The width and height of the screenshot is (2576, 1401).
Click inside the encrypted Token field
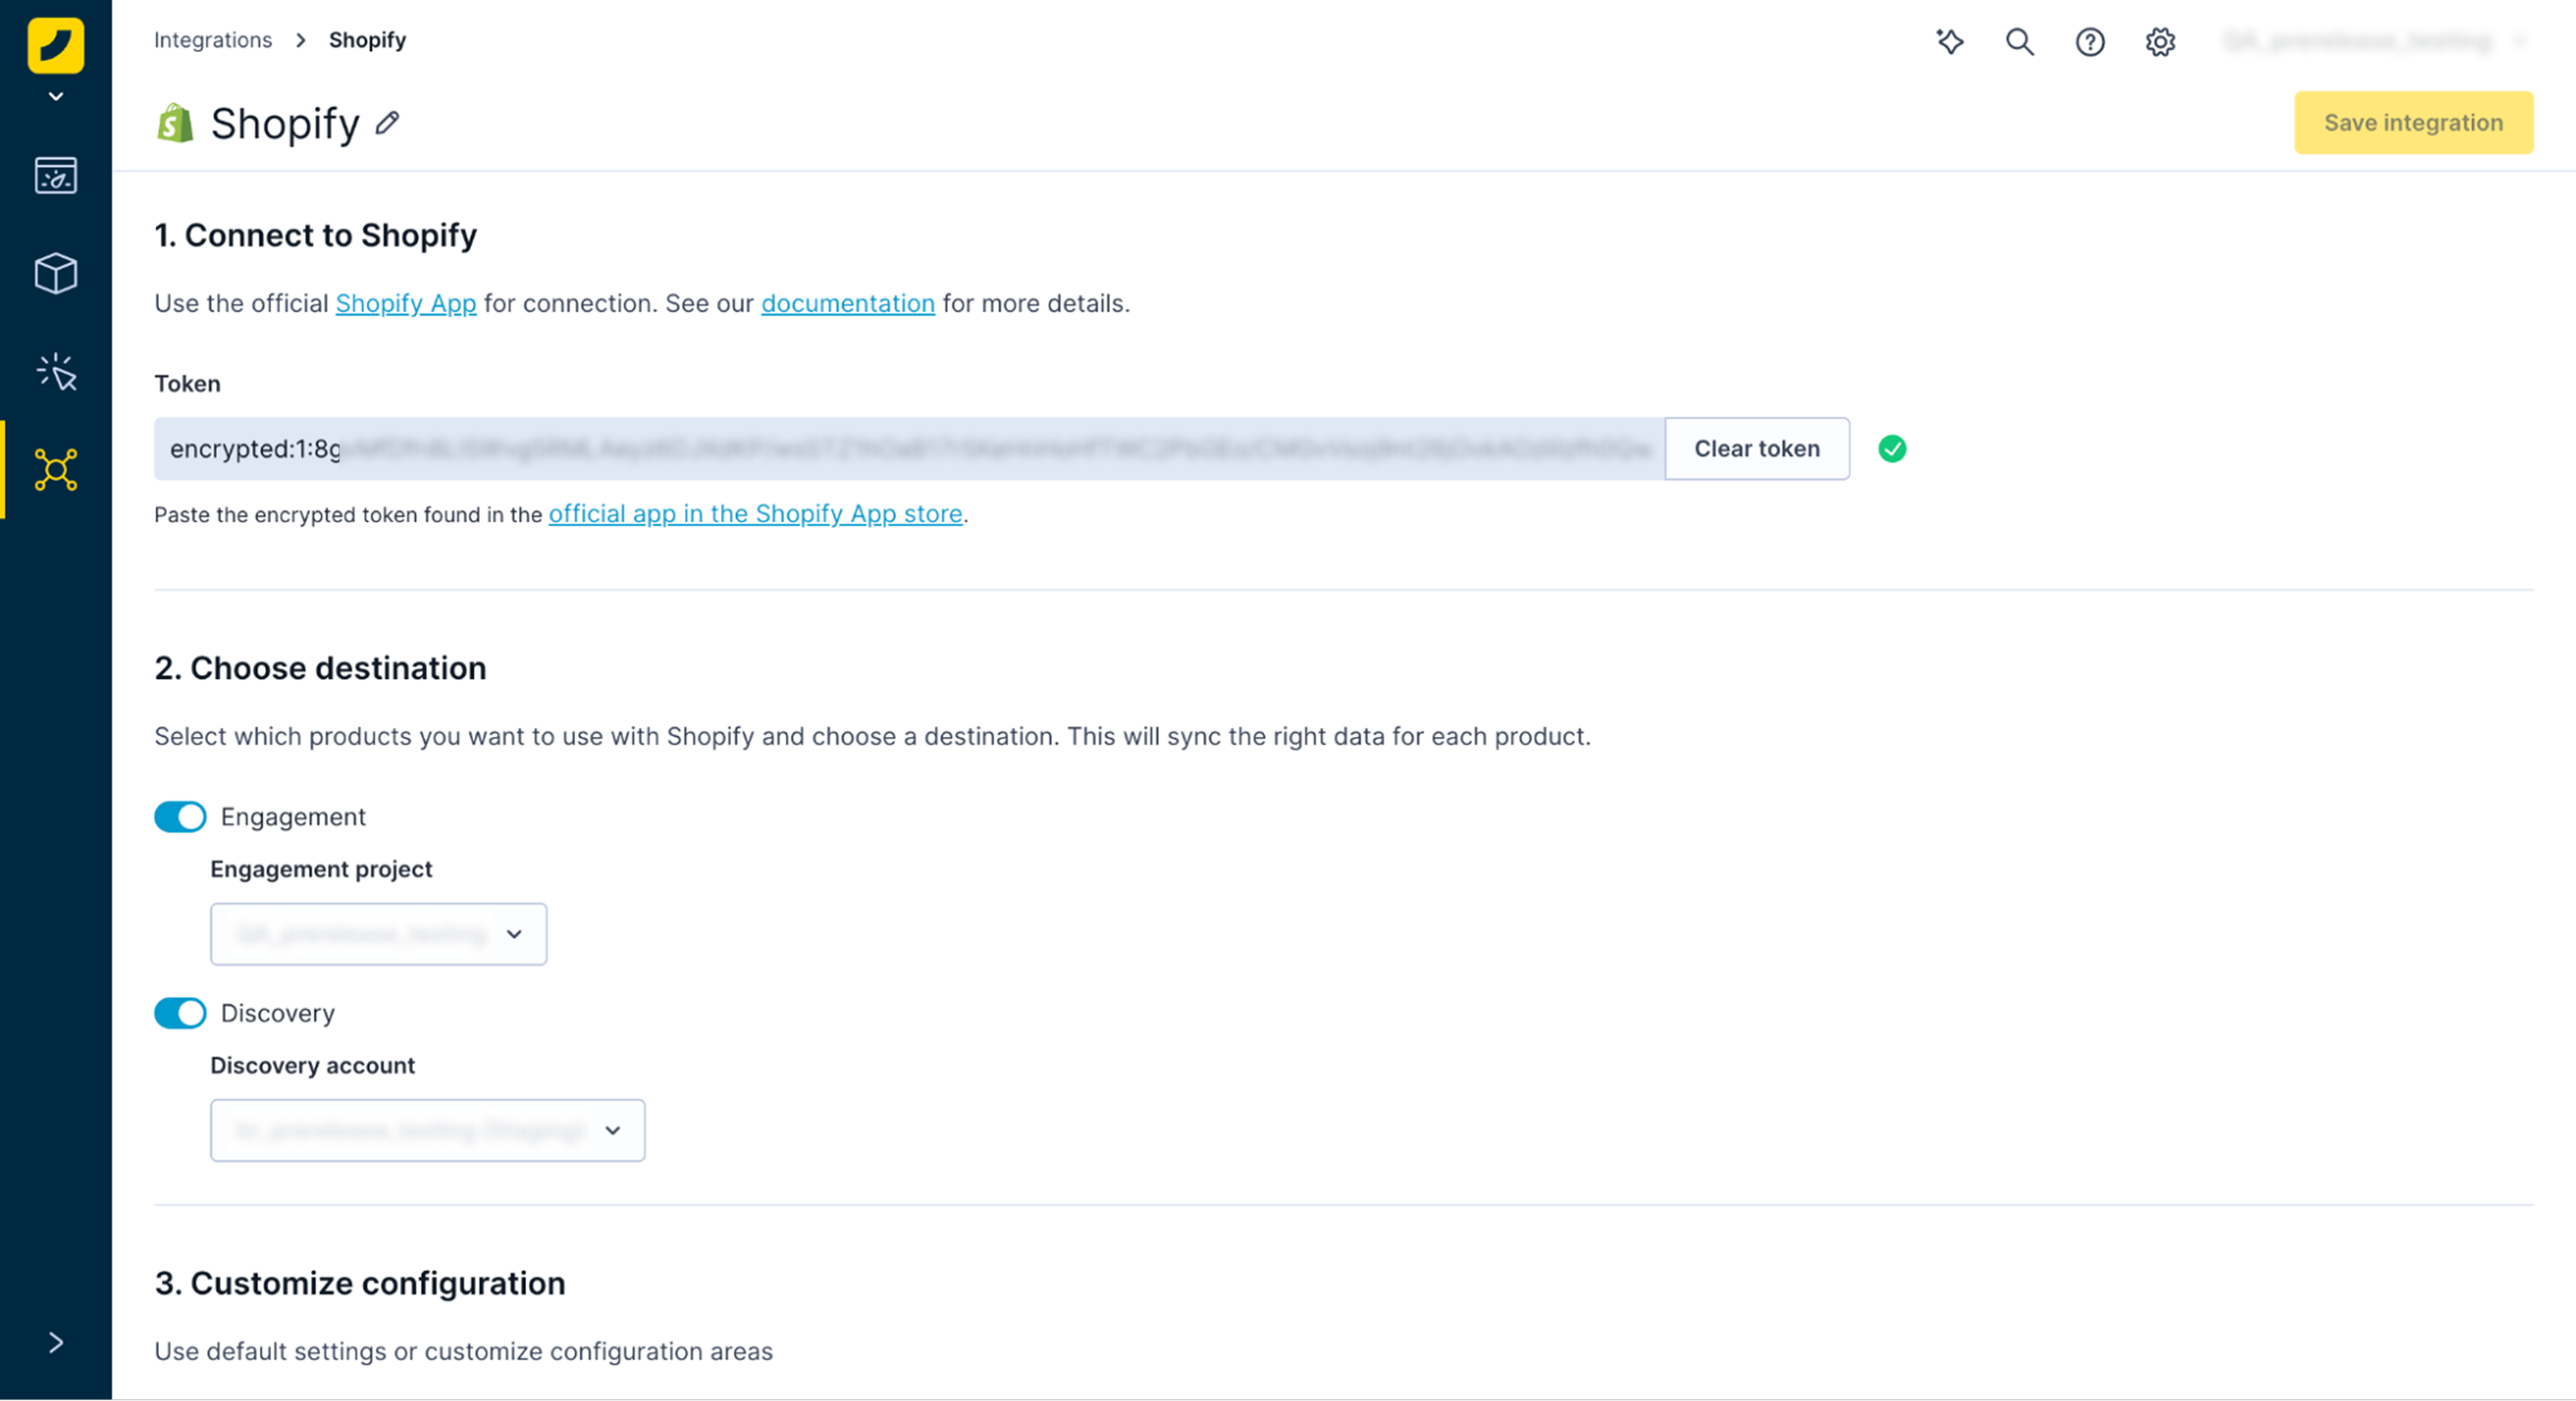[909, 449]
